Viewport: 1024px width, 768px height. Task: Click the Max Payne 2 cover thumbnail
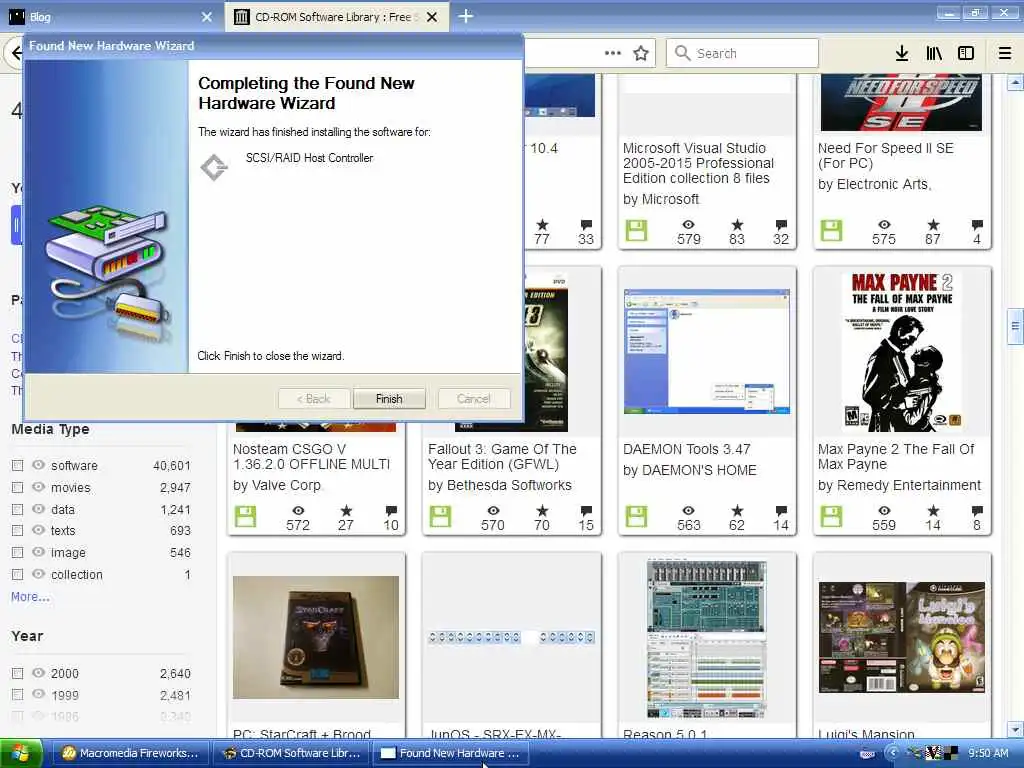click(x=901, y=350)
